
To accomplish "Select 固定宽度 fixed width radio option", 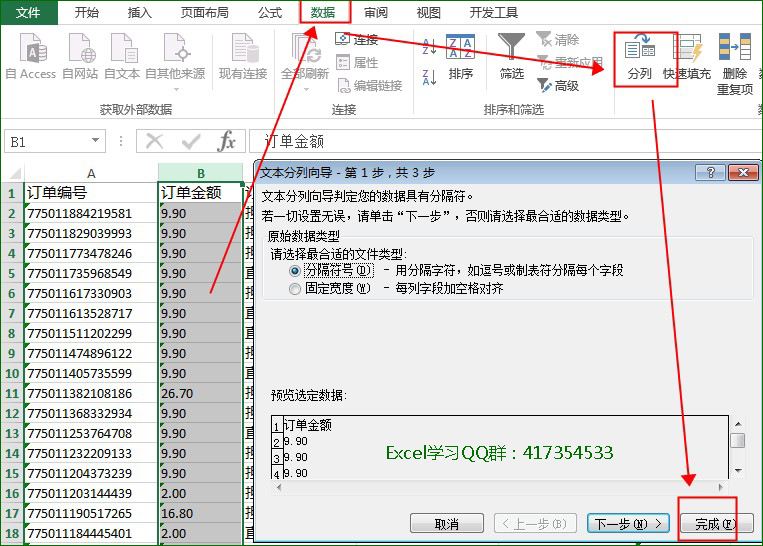I will point(294,289).
